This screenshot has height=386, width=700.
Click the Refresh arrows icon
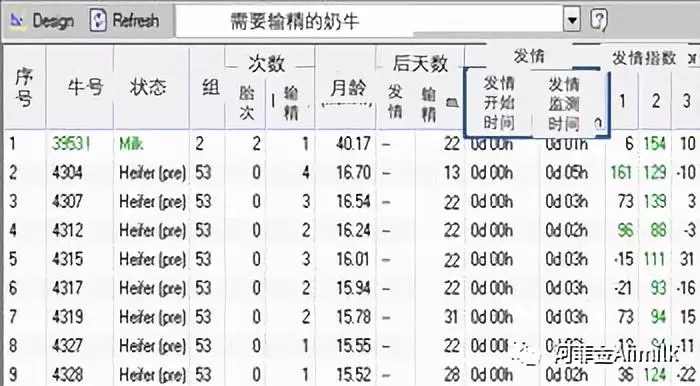point(98,21)
